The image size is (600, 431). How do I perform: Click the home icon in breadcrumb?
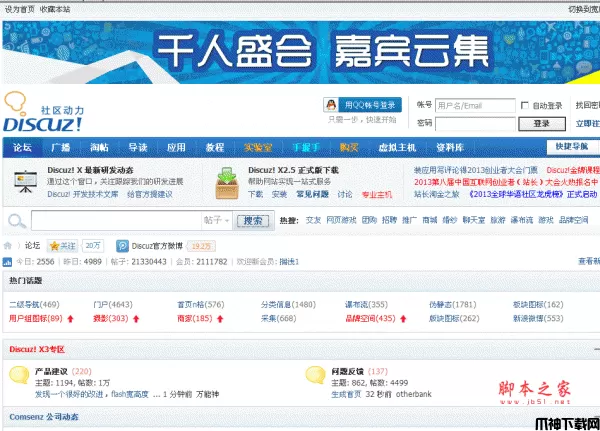point(9,245)
